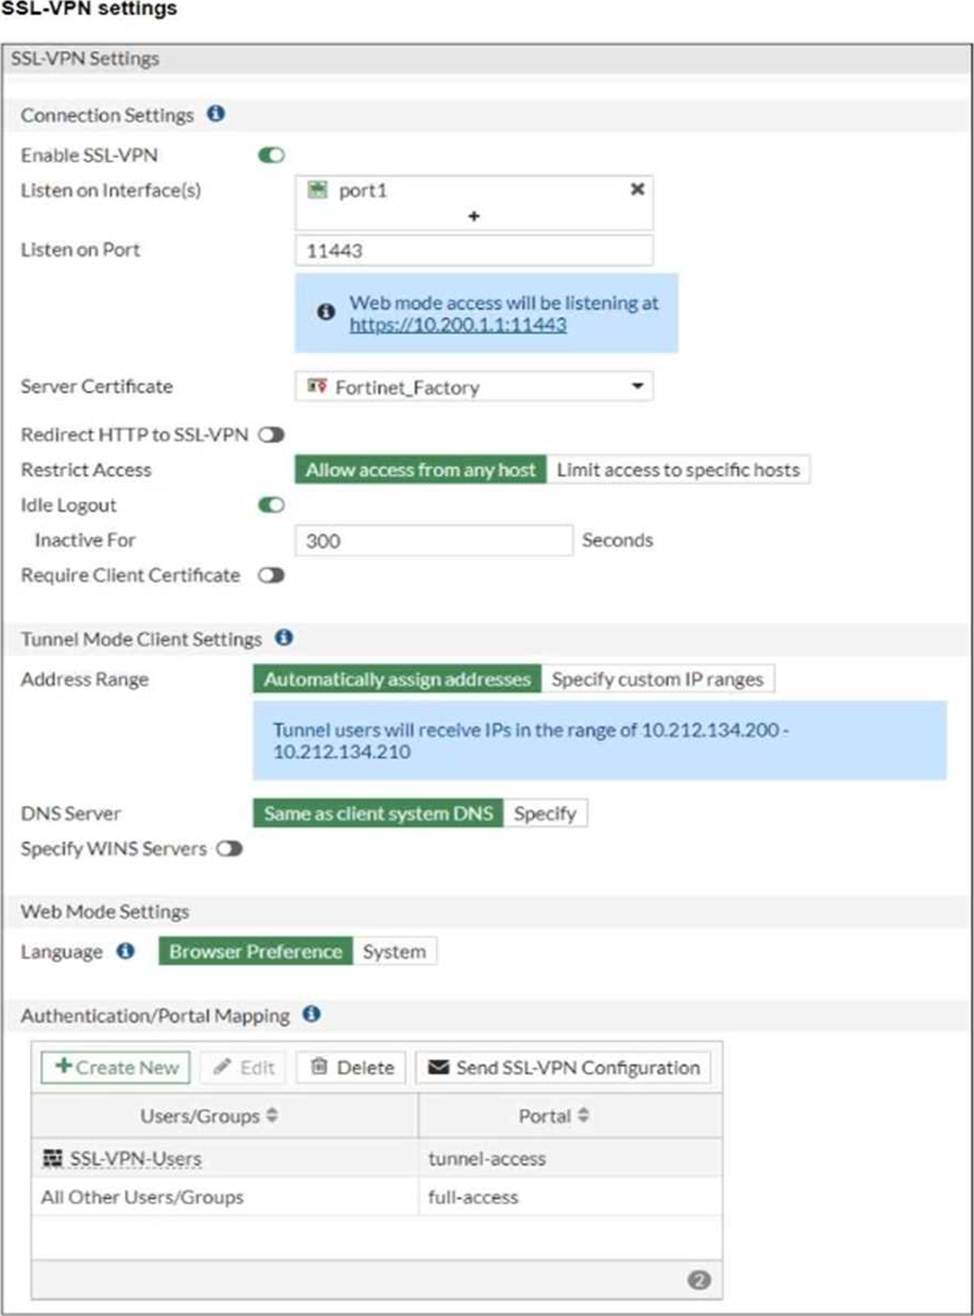The image size is (974, 1316).
Task: Turn on Redirect HTTP to SSL-VPN
Action: tap(271, 435)
